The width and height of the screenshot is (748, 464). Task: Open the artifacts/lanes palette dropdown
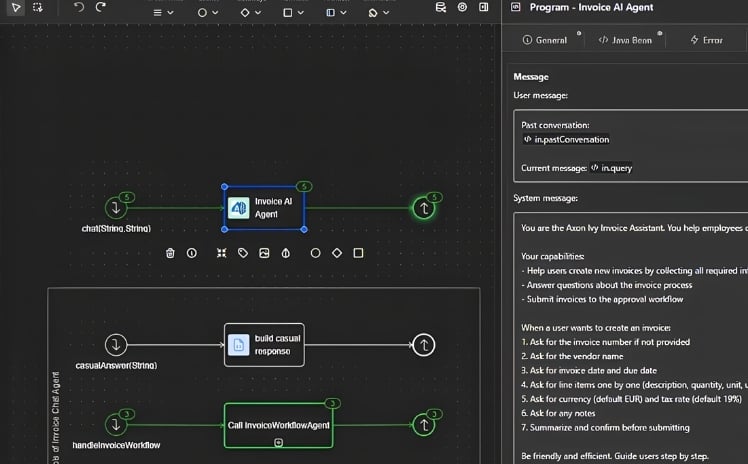point(336,13)
